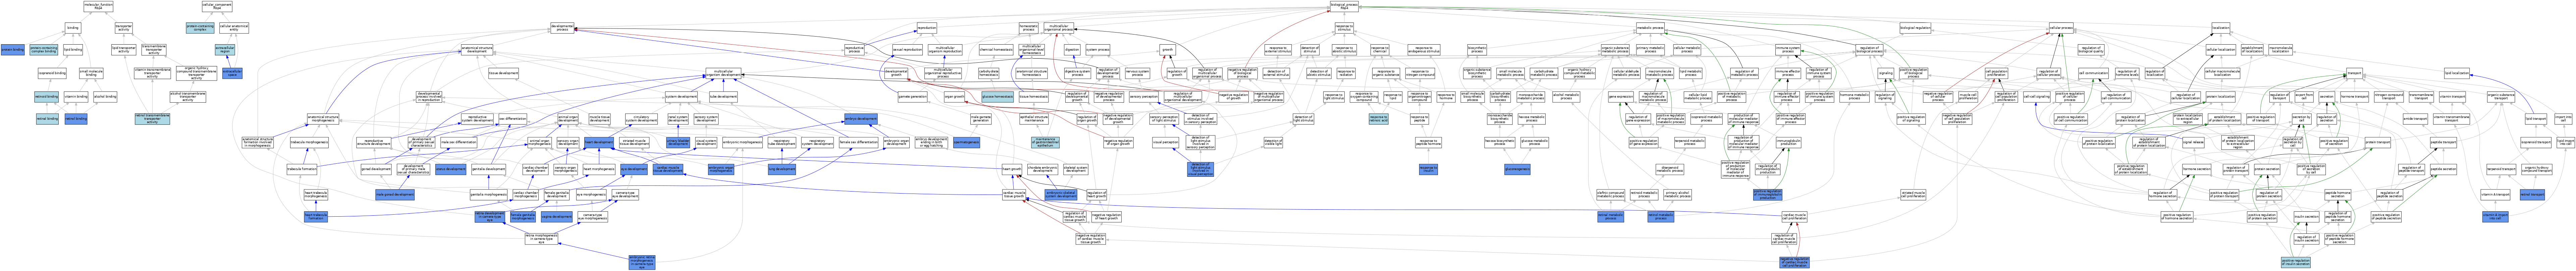The image size is (2576, 271).
Task: Click the 'alcohol binding' node
Action: [105, 97]
